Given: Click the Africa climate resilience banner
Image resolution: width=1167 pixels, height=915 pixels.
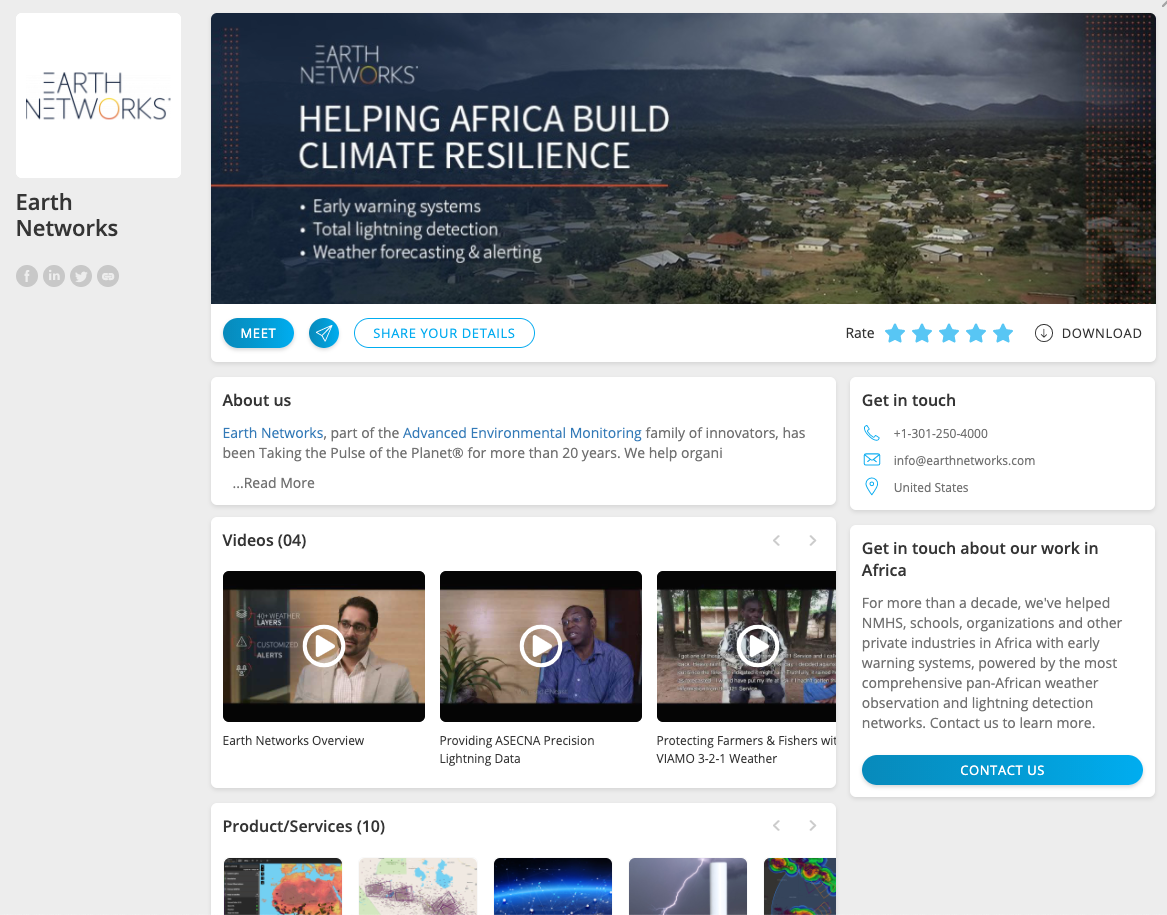Looking at the screenshot, I should tap(683, 158).
